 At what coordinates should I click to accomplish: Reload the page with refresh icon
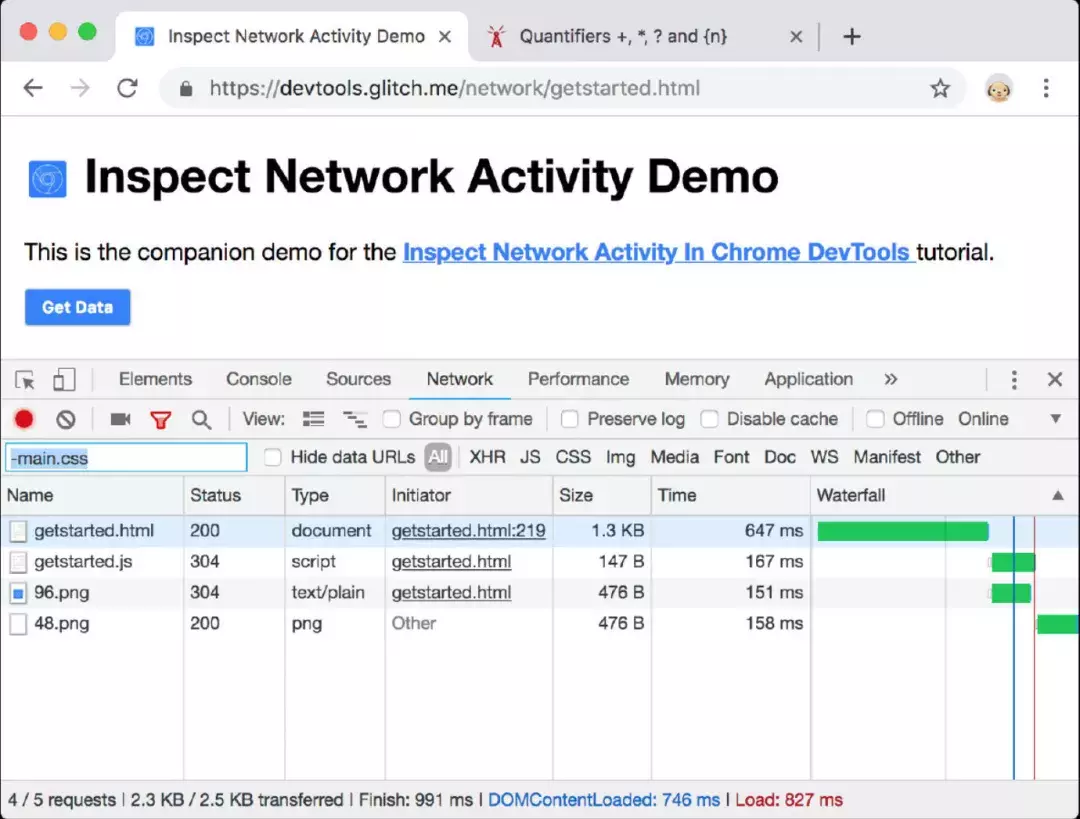click(x=127, y=88)
